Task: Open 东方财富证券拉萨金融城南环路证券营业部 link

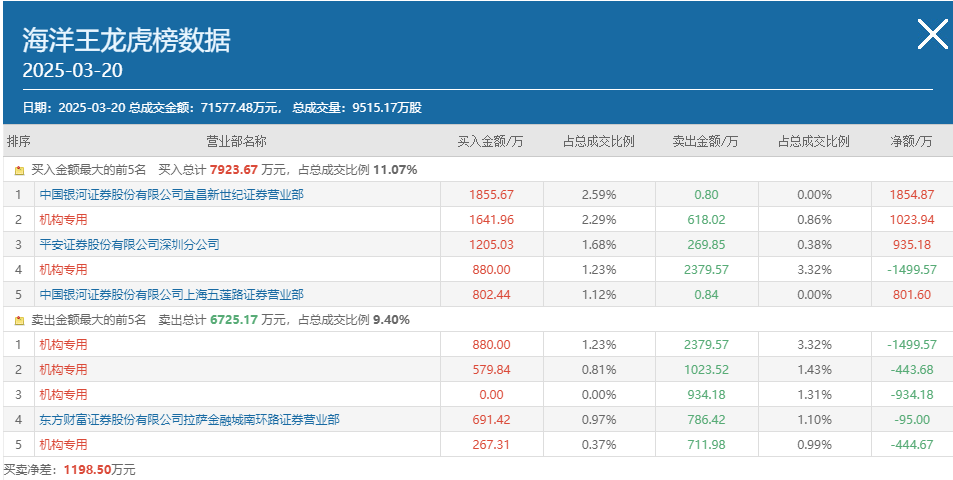Action: 190,420
